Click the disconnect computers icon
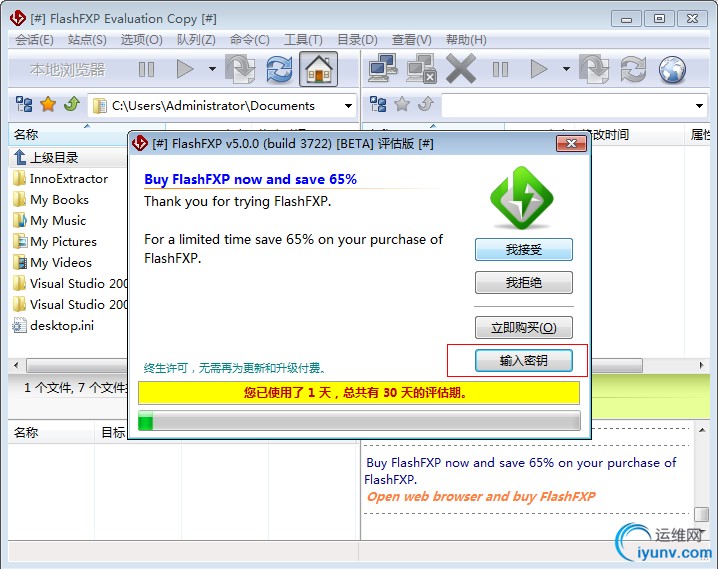 421,69
